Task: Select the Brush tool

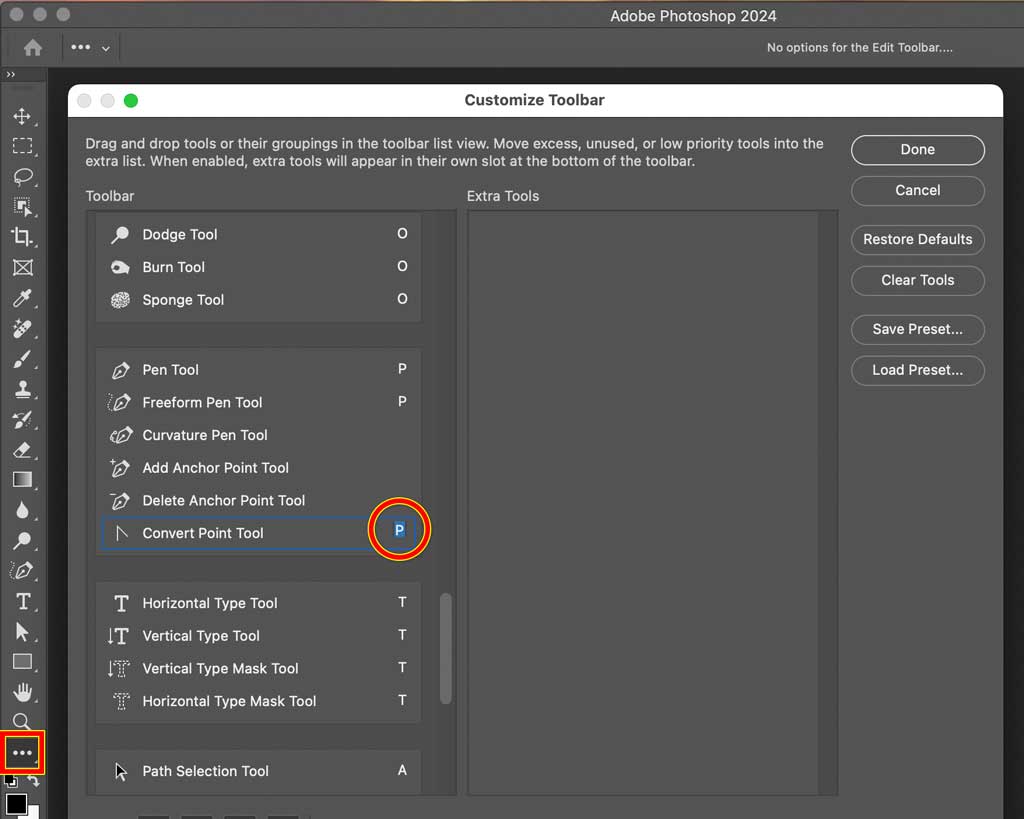Action: tap(22, 359)
